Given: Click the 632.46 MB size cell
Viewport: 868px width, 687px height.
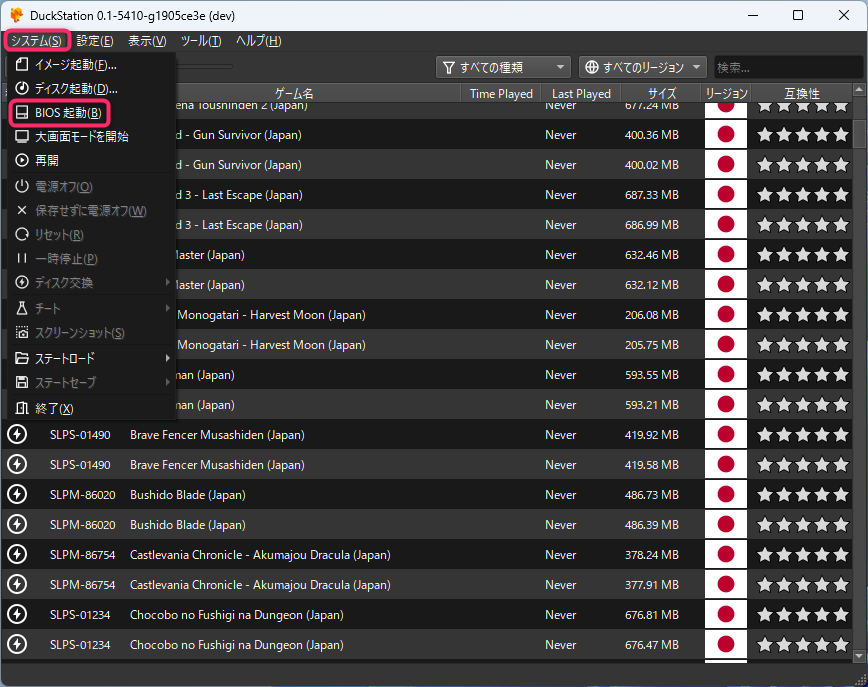Looking at the screenshot, I should (652, 255).
